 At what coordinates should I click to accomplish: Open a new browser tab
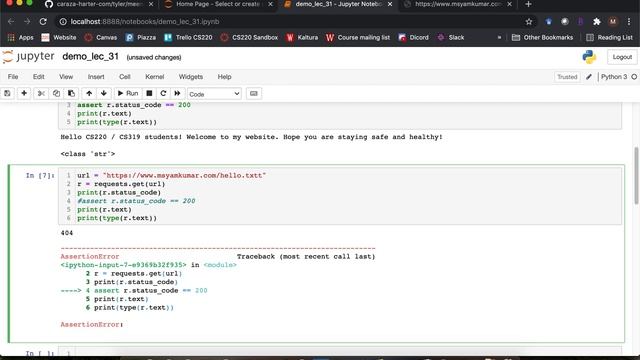528,4
